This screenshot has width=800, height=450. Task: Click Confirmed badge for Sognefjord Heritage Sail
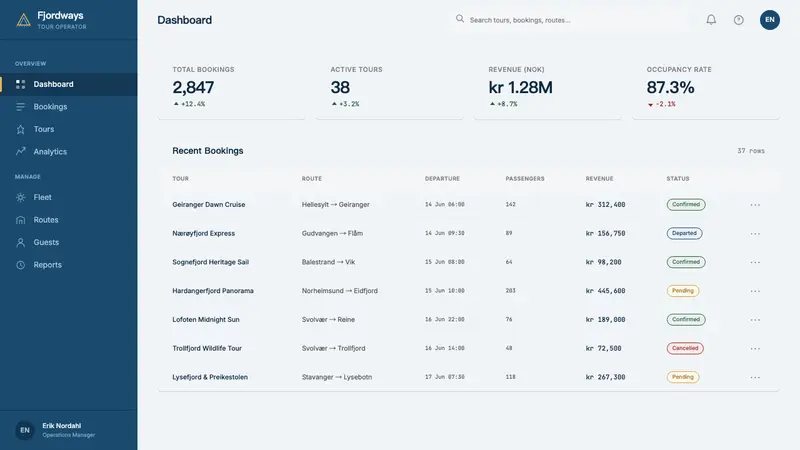[686, 262]
